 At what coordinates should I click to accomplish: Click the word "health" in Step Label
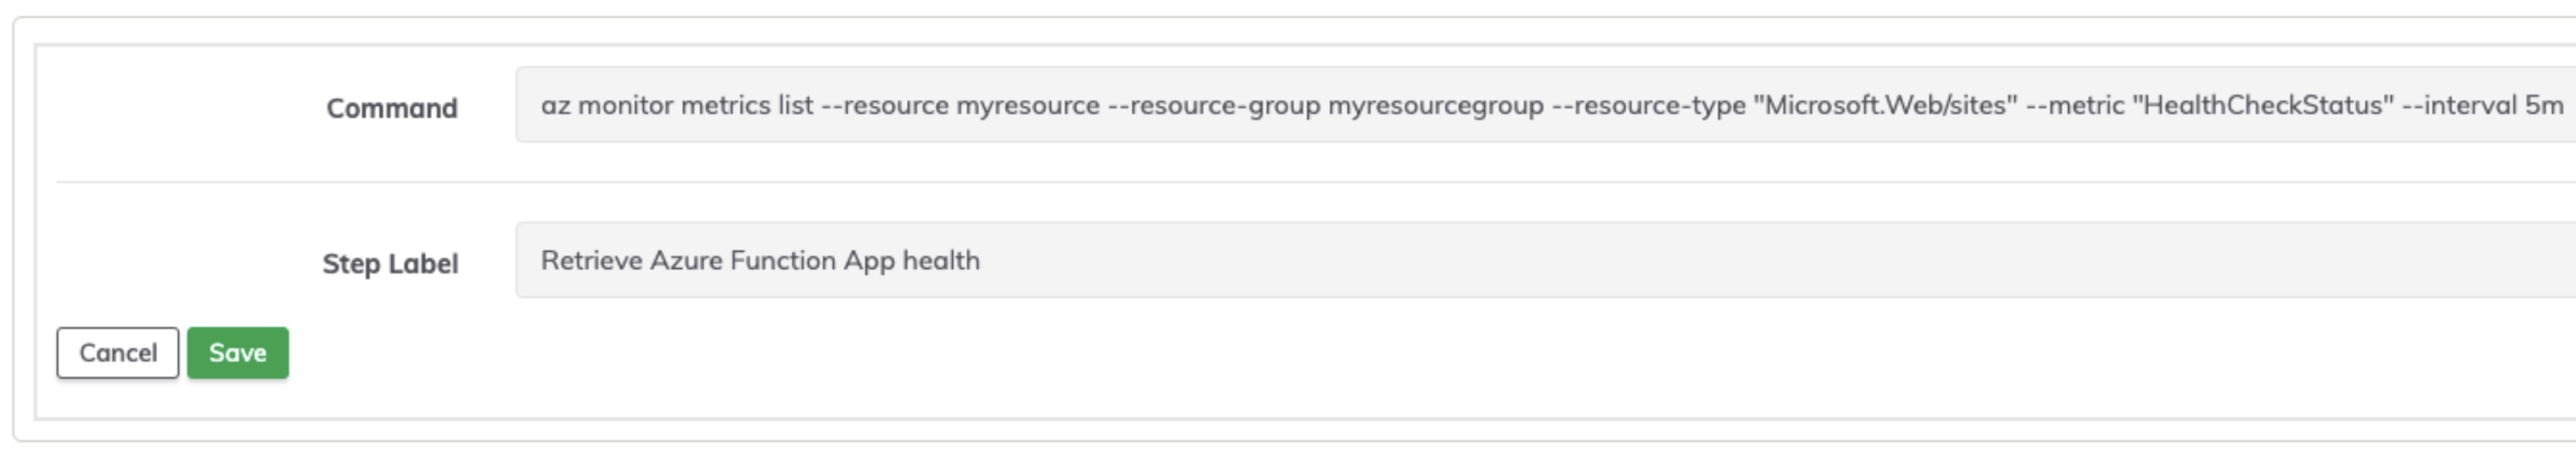point(941,260)
